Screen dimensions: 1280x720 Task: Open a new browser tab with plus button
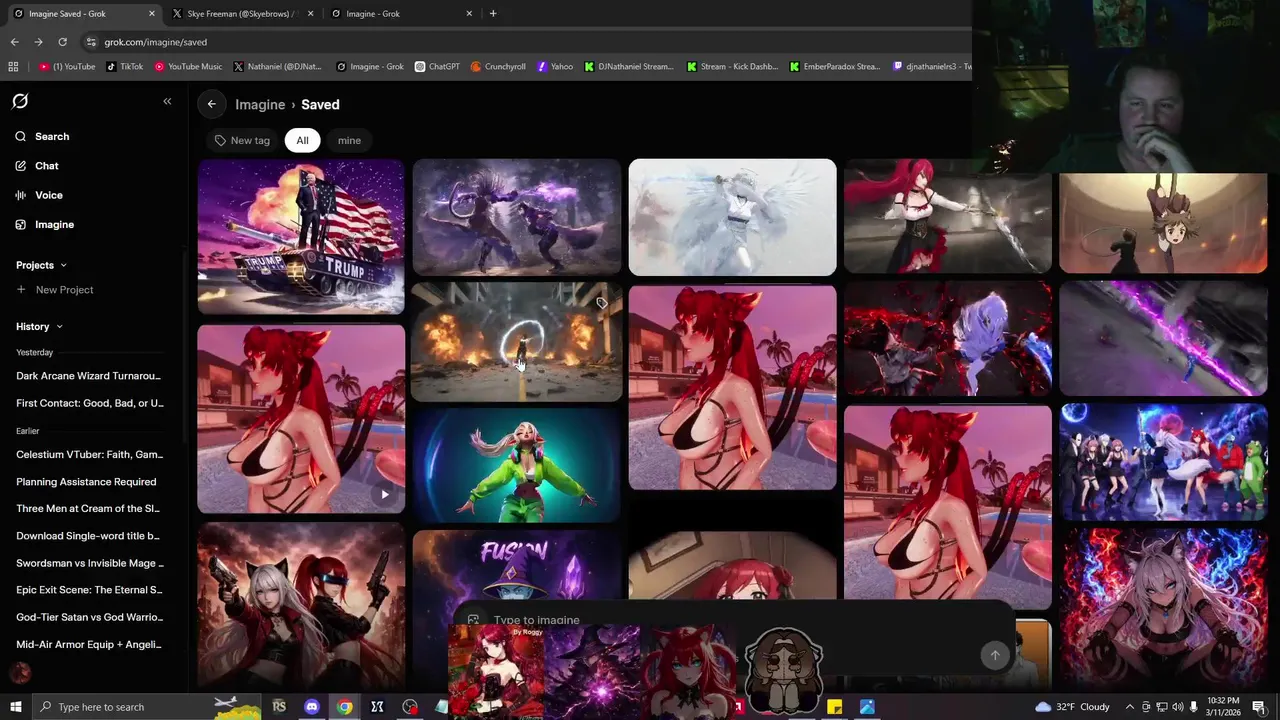point(493,14)
